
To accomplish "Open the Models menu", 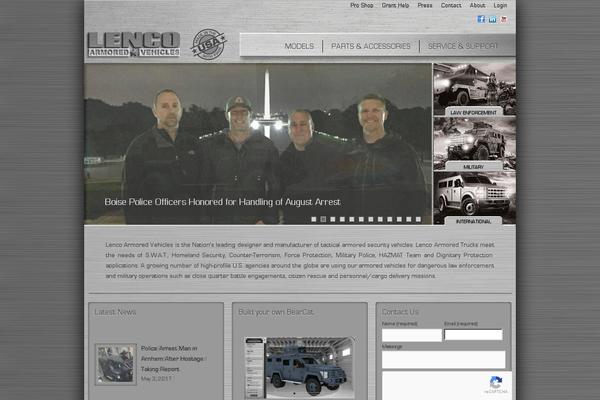I will pos(299,46).
